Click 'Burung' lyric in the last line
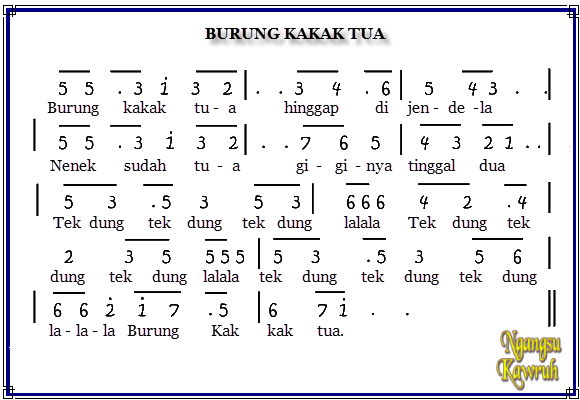This screenshot has height=400, width=580. [x=153, y=331]
